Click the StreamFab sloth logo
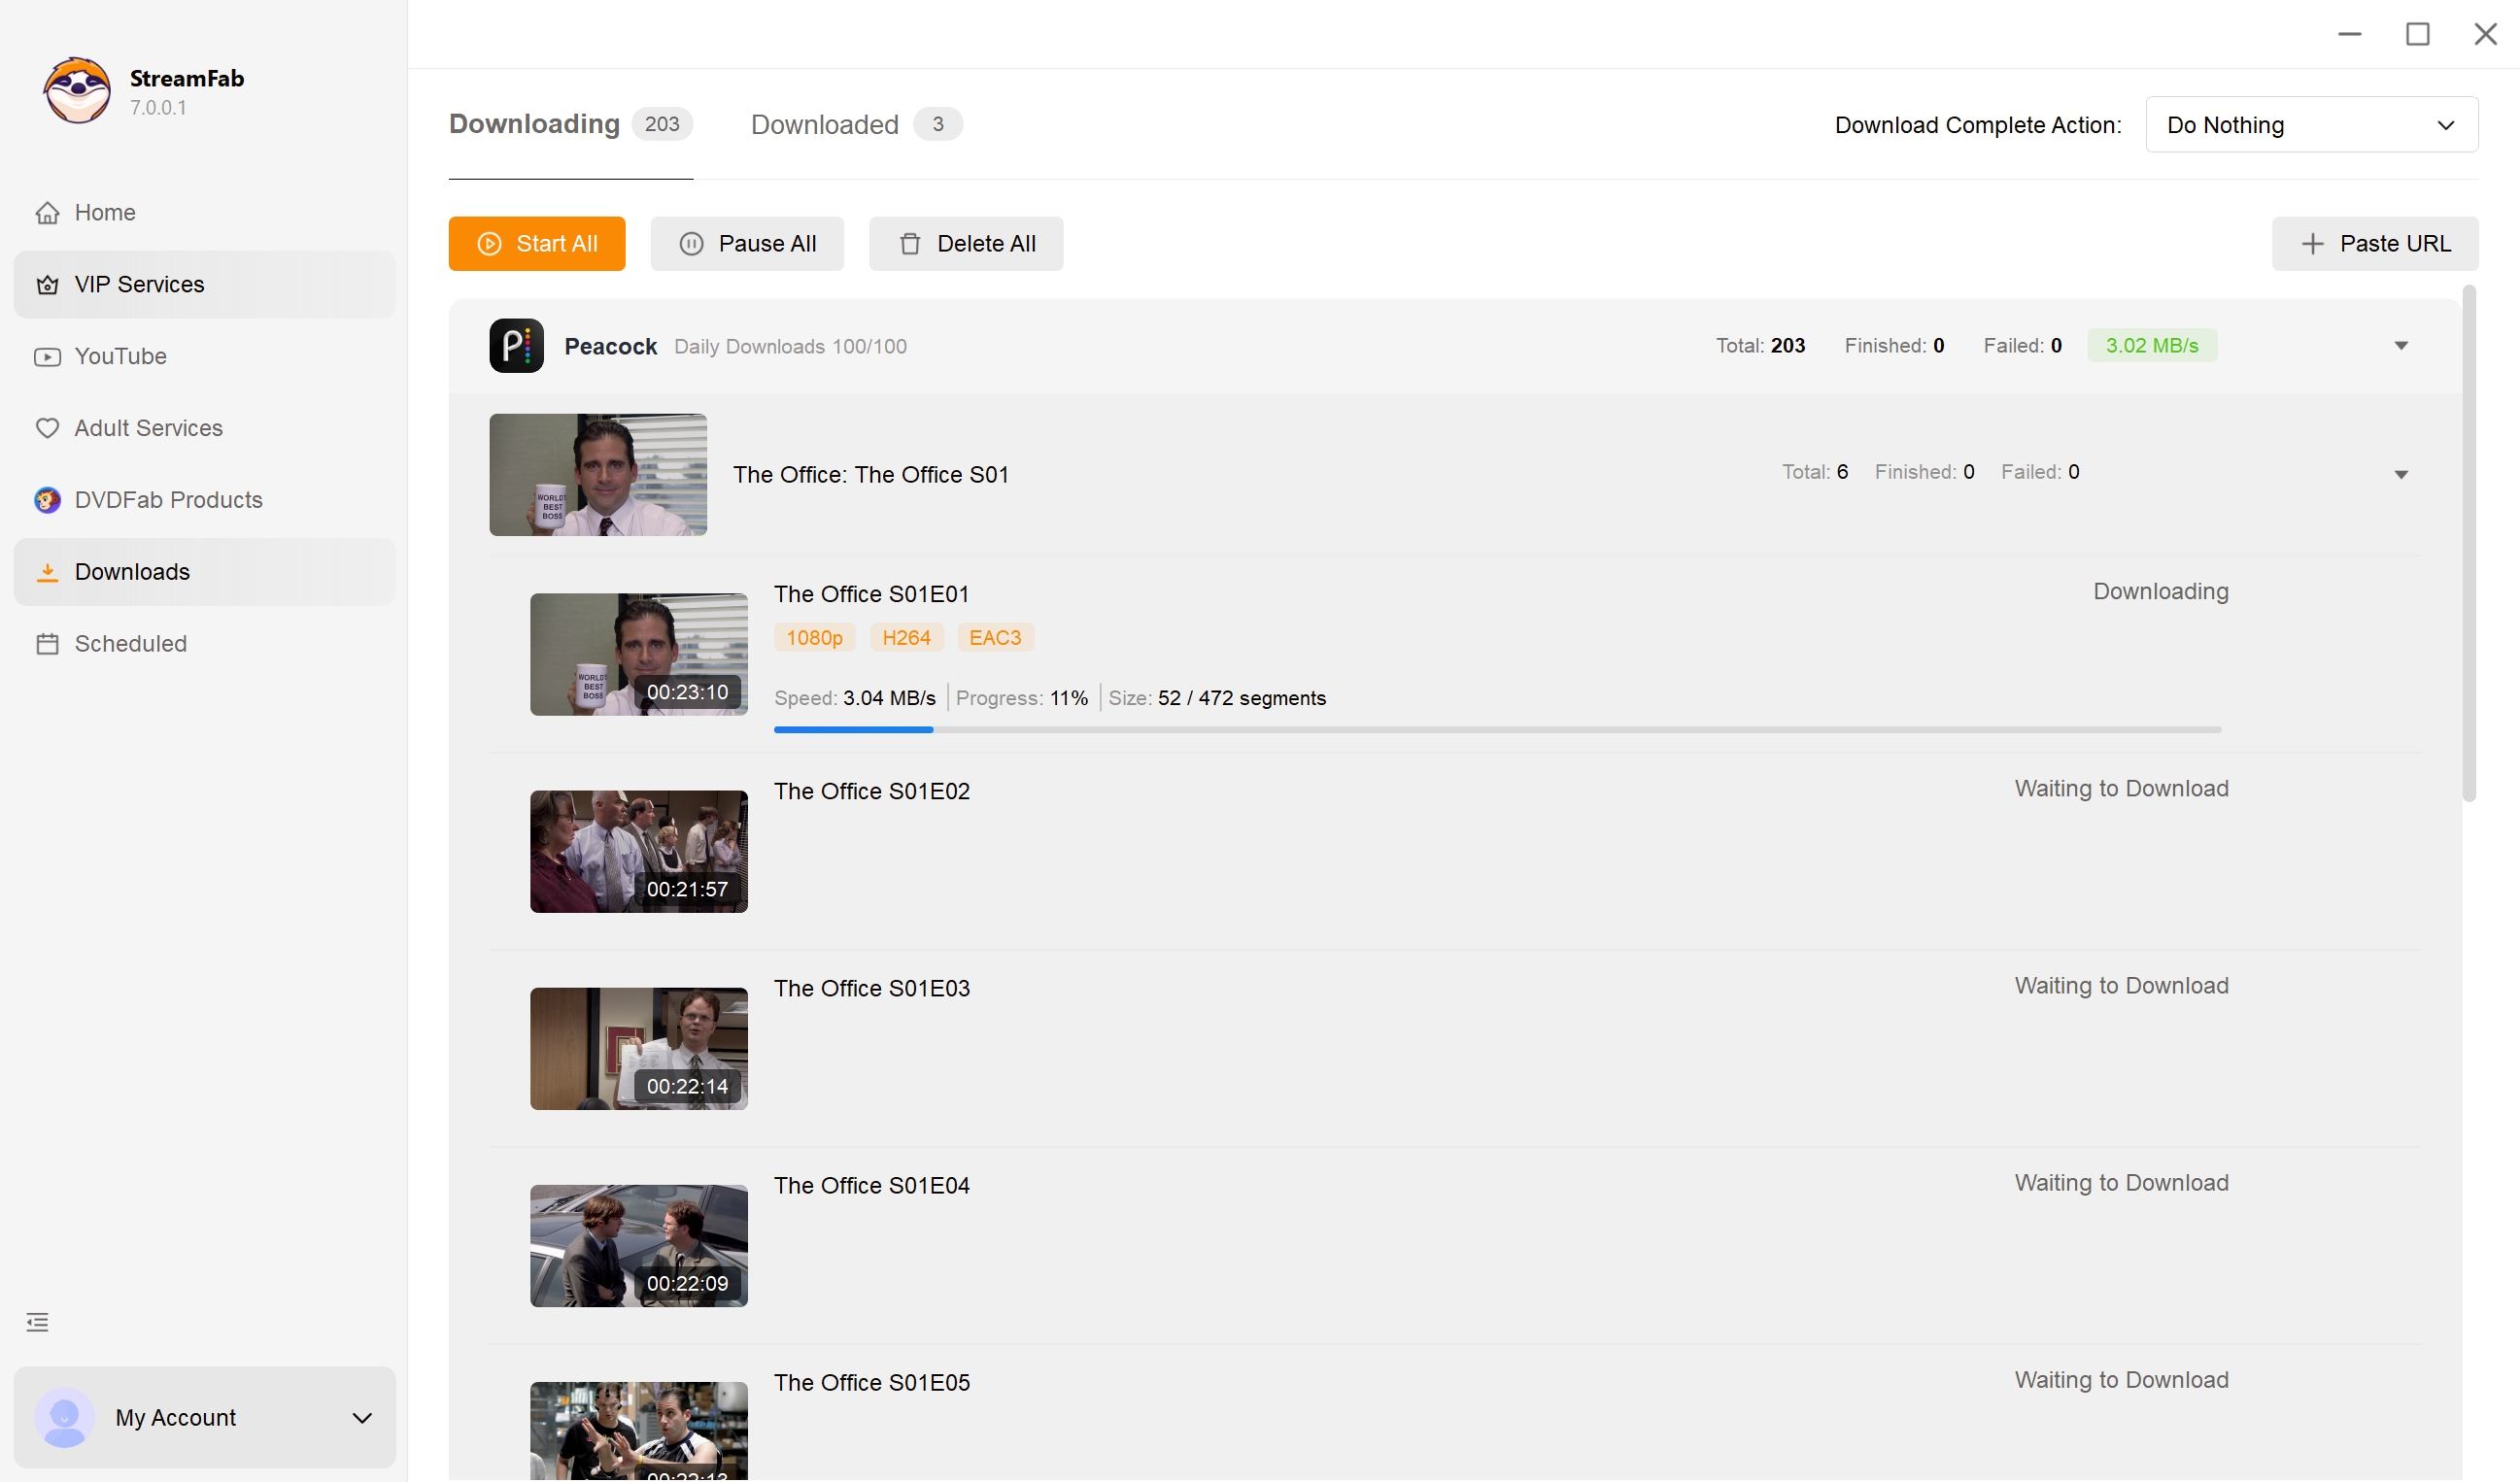This screenshot has width=2520, height=1482. (x=77, y=90)
